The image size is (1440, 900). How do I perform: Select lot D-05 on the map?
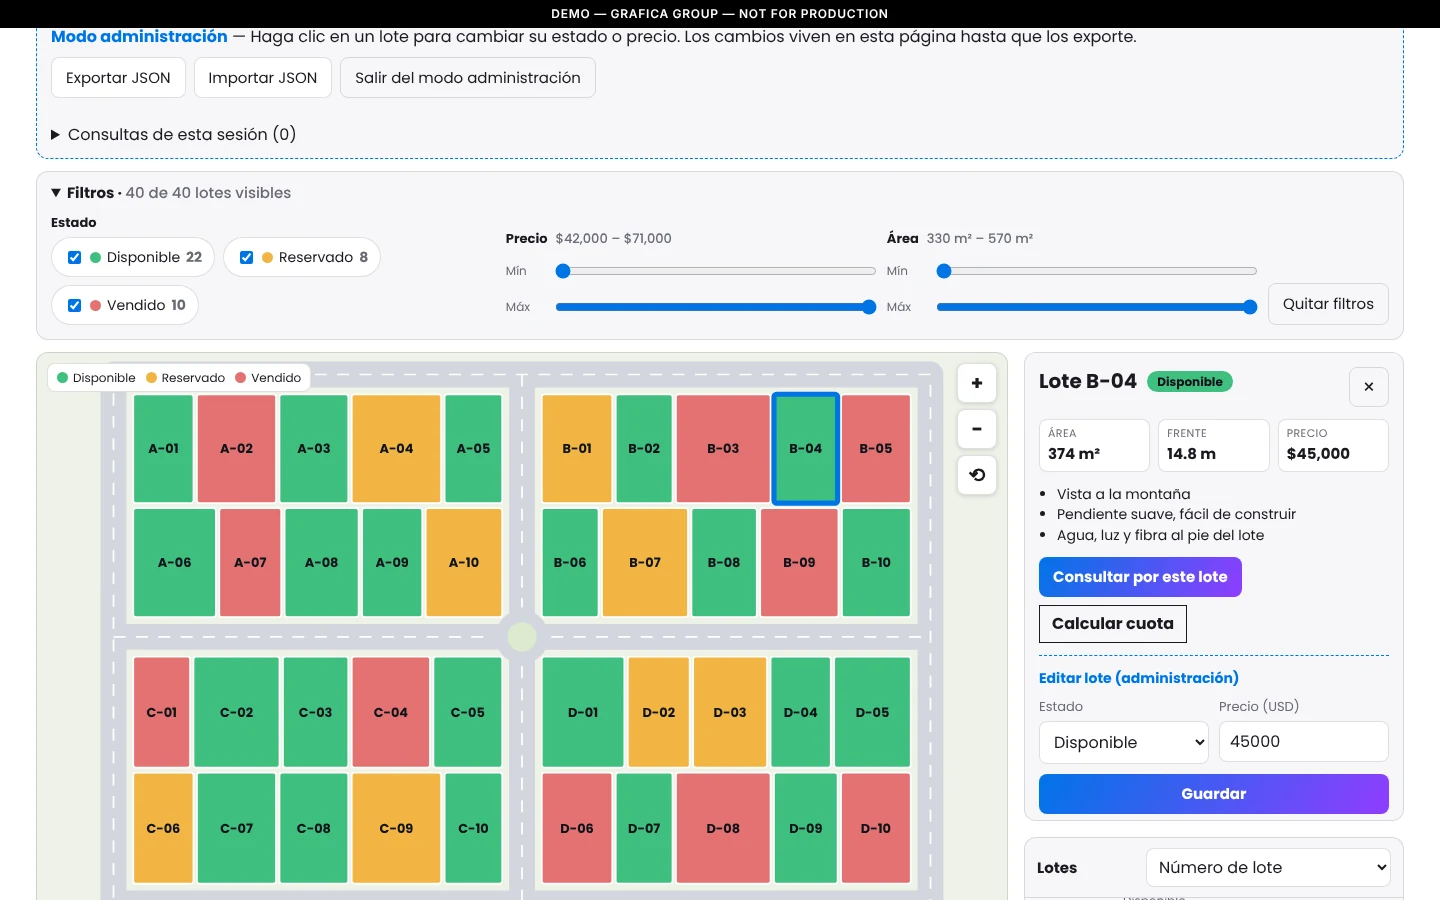click(x=873, y=713)
